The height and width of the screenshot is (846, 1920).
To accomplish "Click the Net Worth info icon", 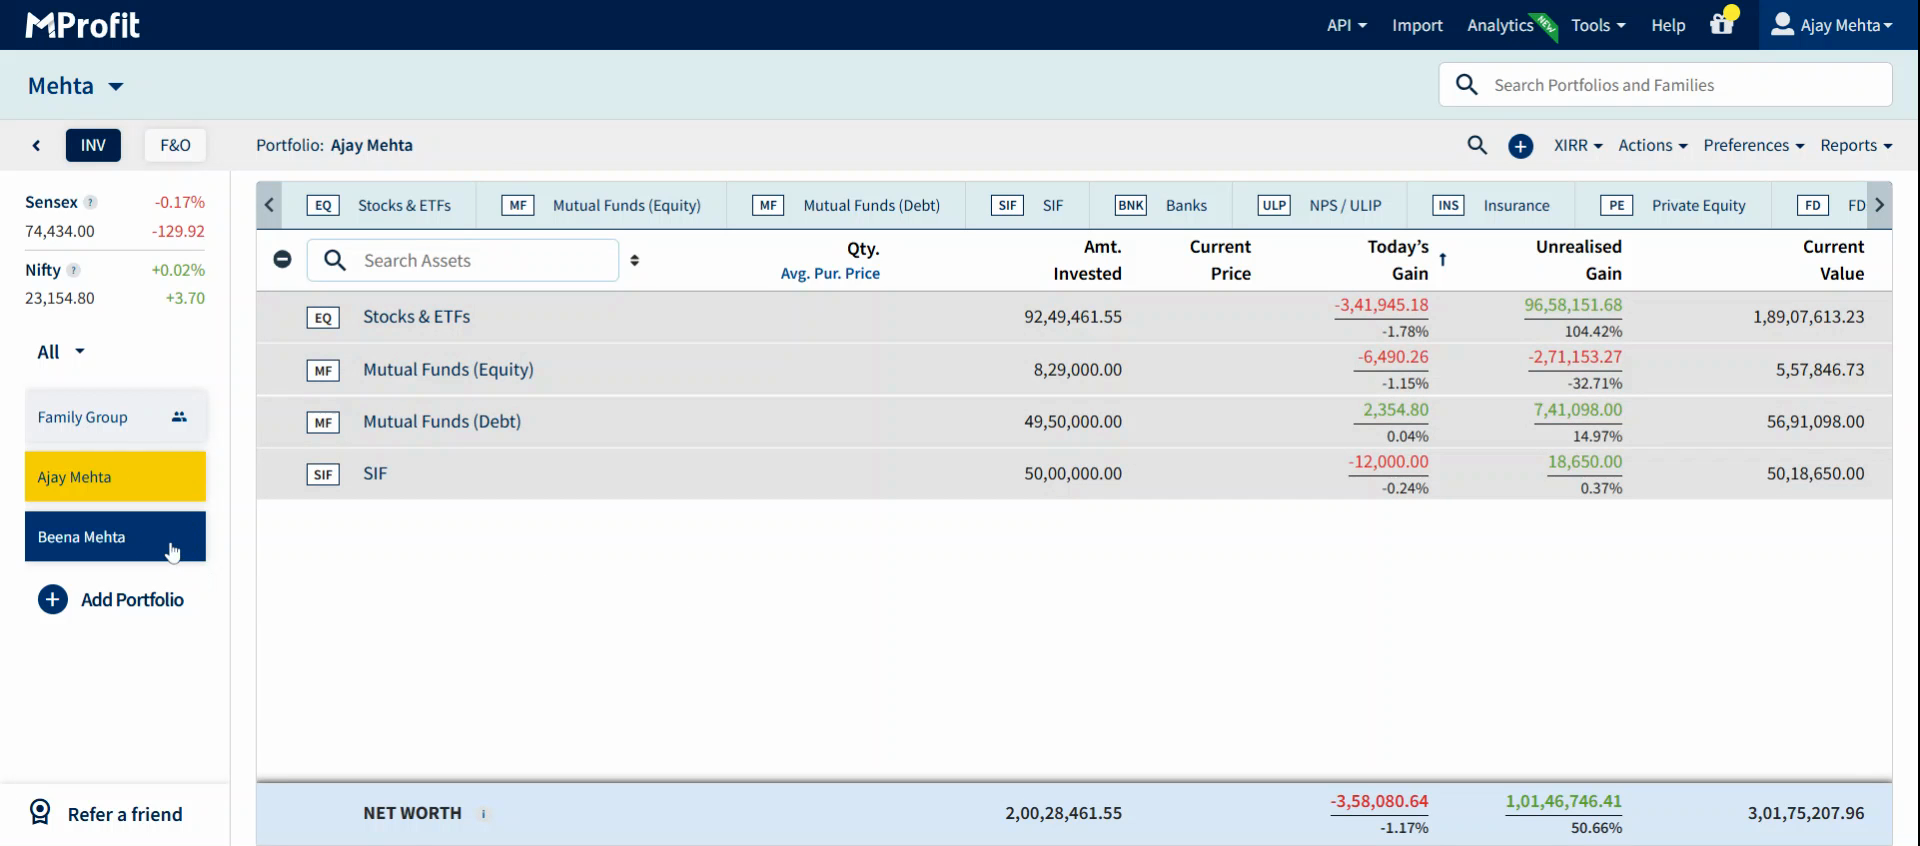I will [x=483, y=814].
